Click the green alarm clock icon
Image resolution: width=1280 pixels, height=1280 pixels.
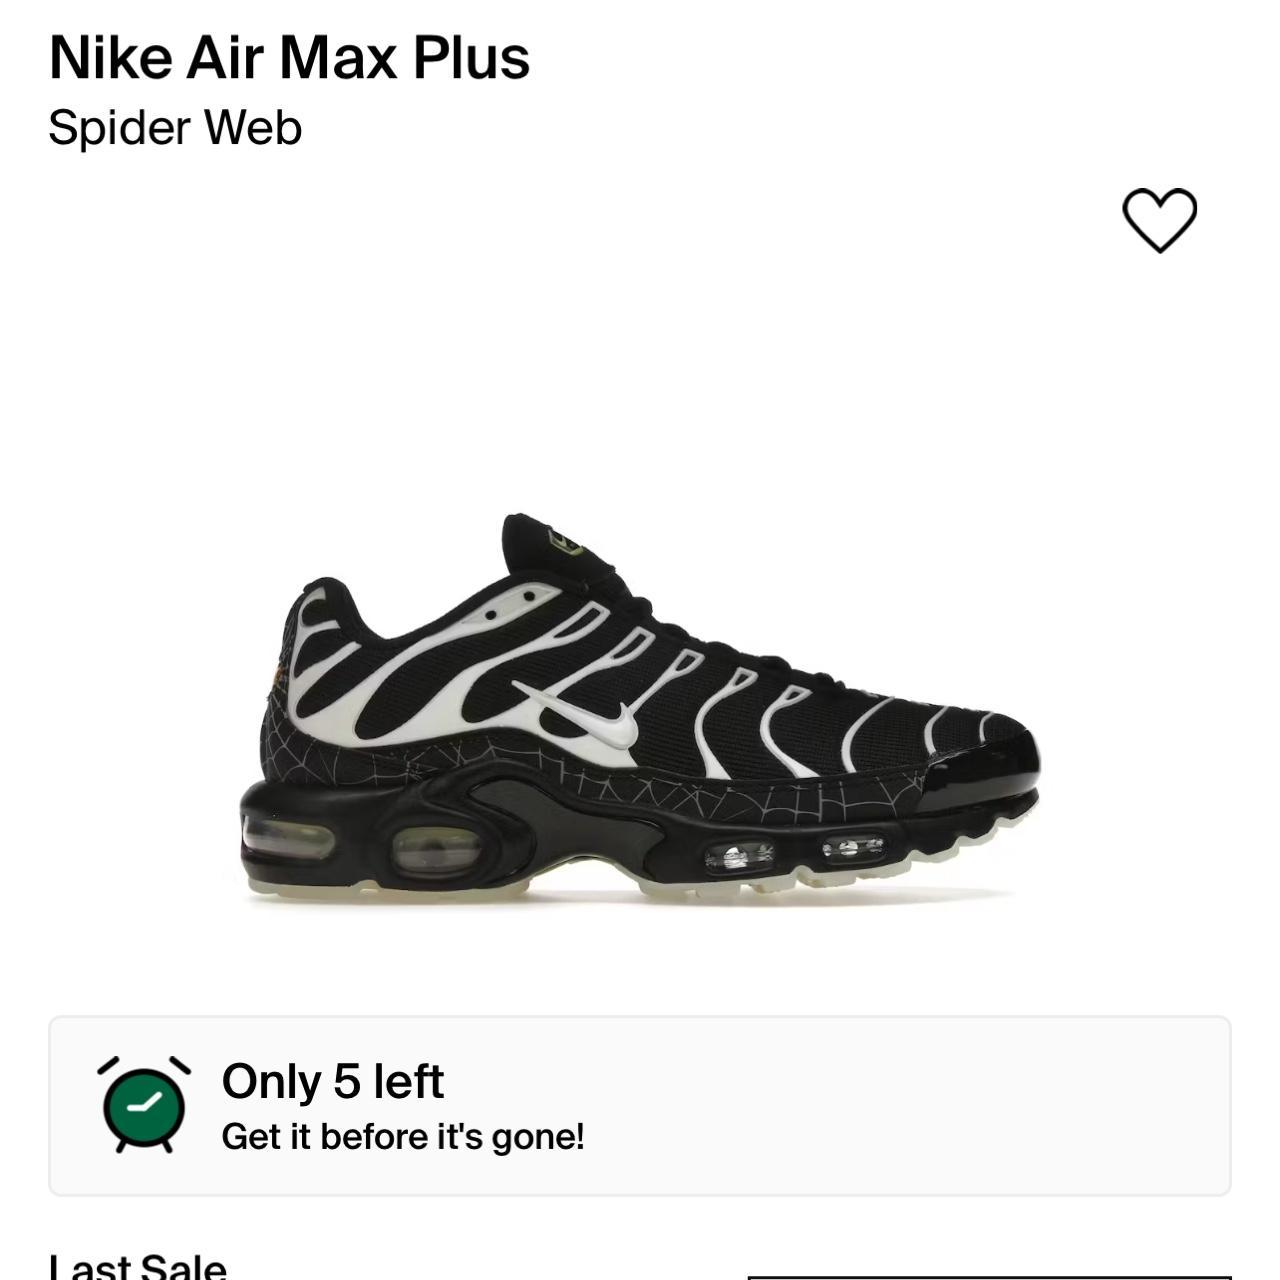coord(144,1104)
